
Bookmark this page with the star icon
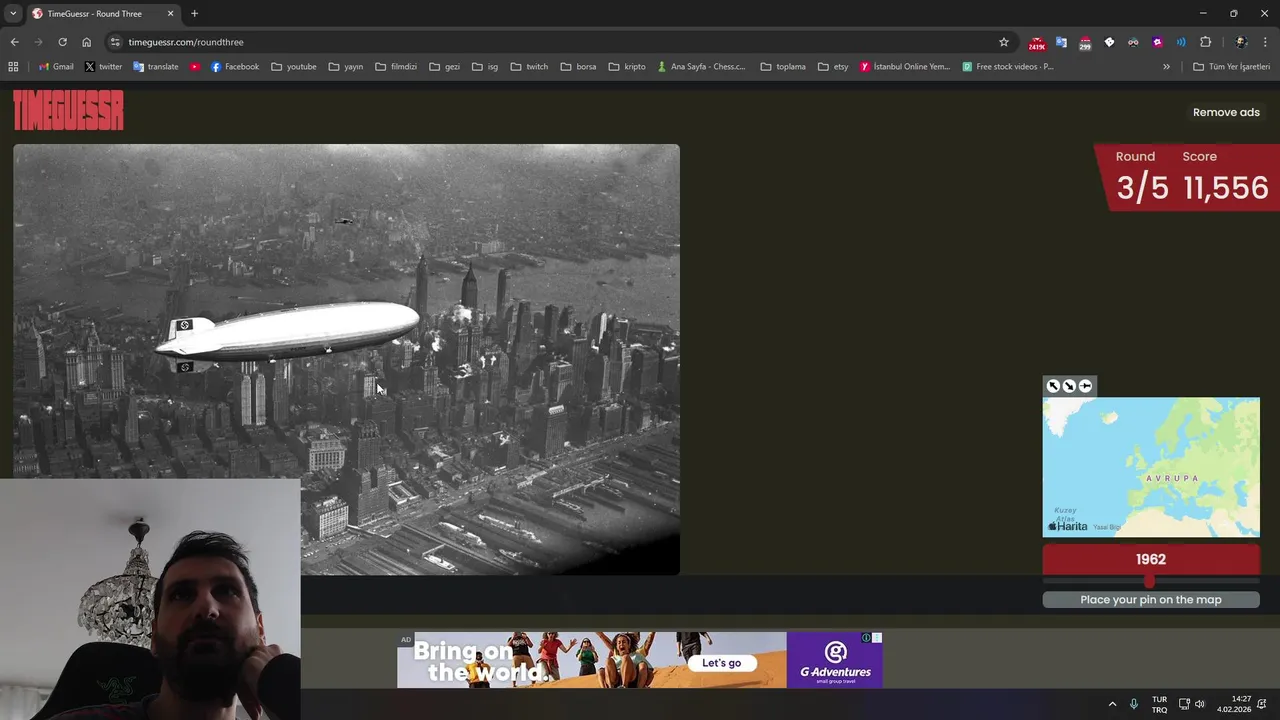(x=1004, y=42)
